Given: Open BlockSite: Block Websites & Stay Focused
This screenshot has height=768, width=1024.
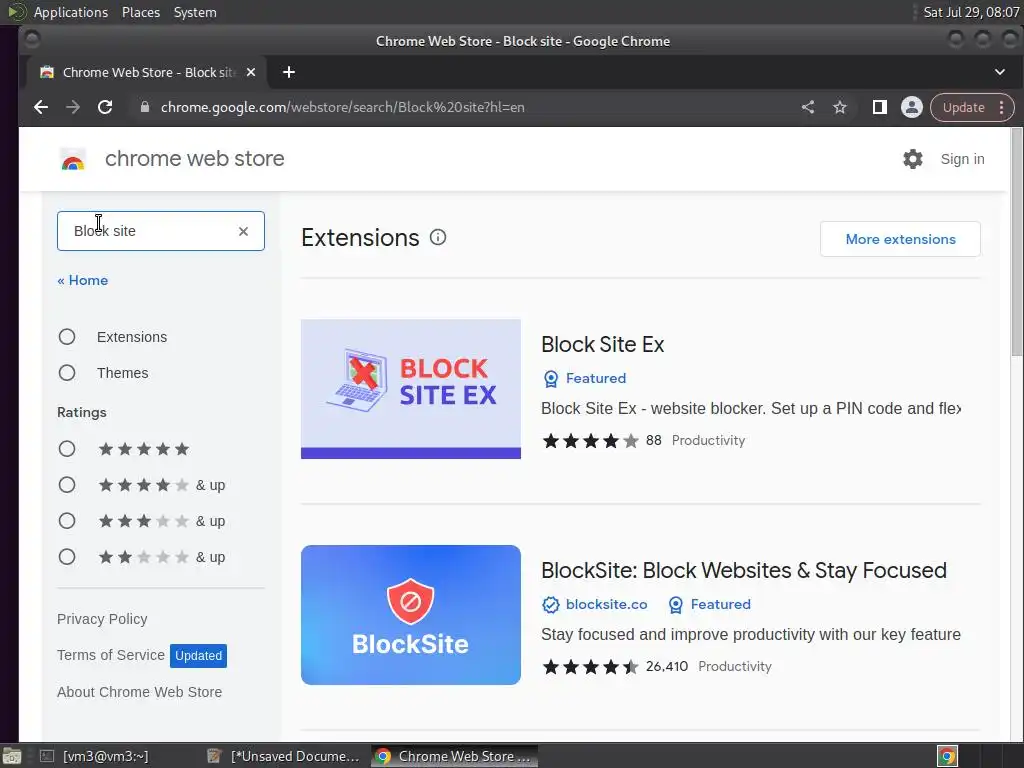Looking at the screenshot, I should click(743, 570).
